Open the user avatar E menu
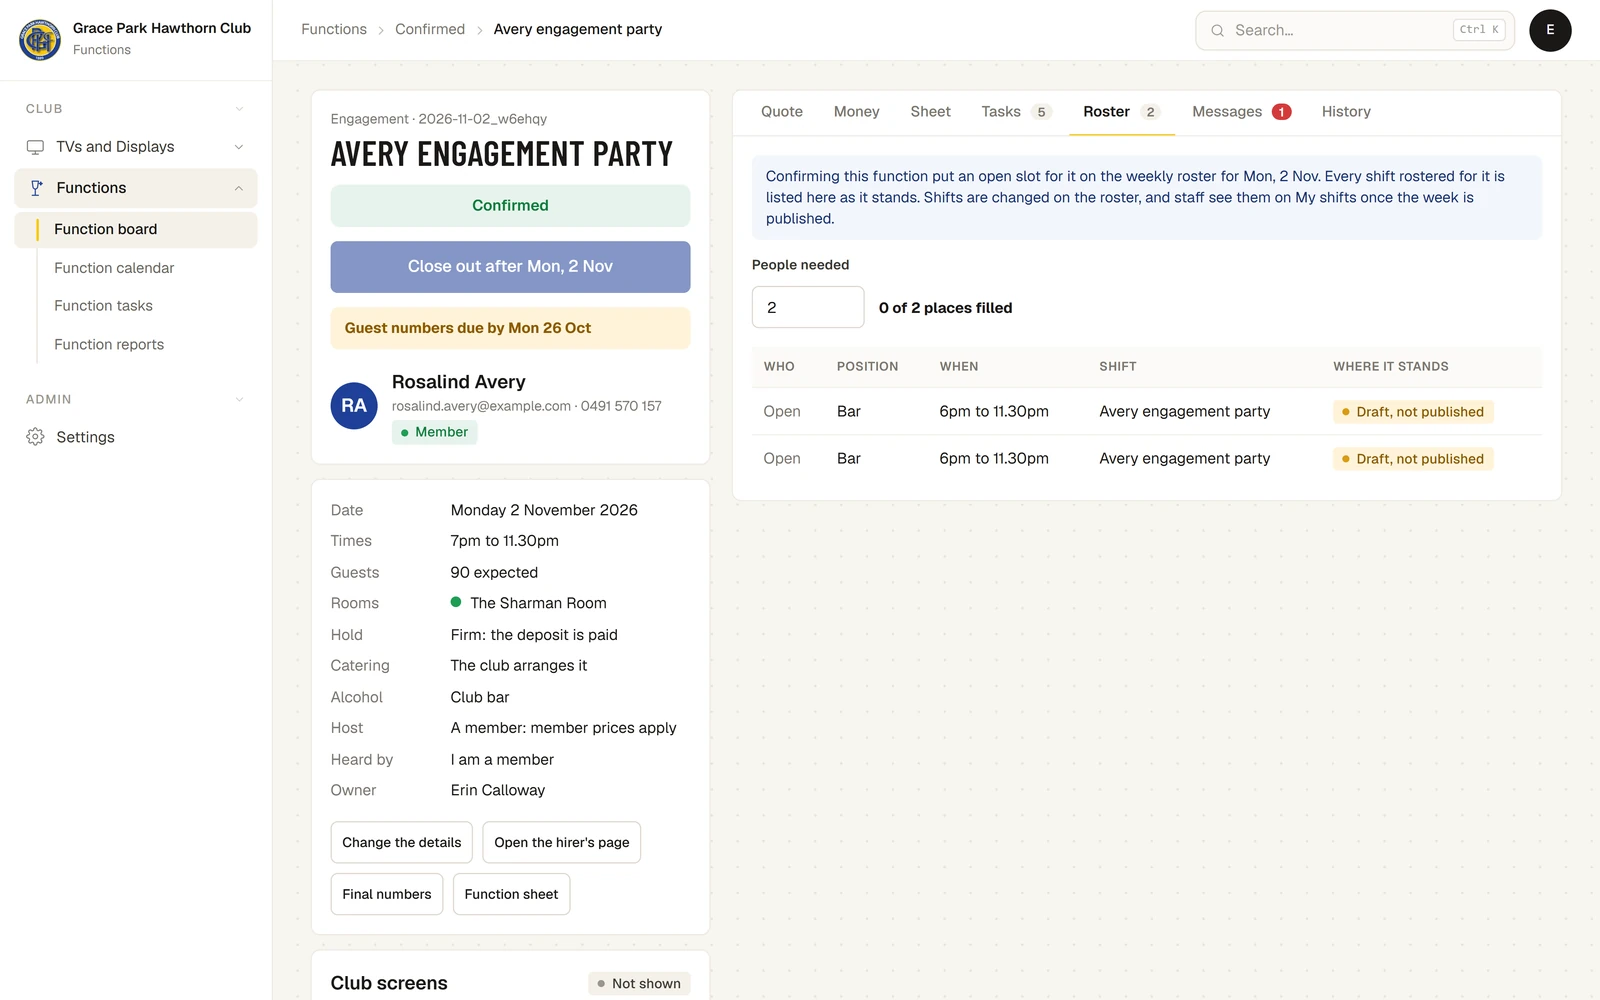The image size is (1600, 1000). pos(1550,30)
